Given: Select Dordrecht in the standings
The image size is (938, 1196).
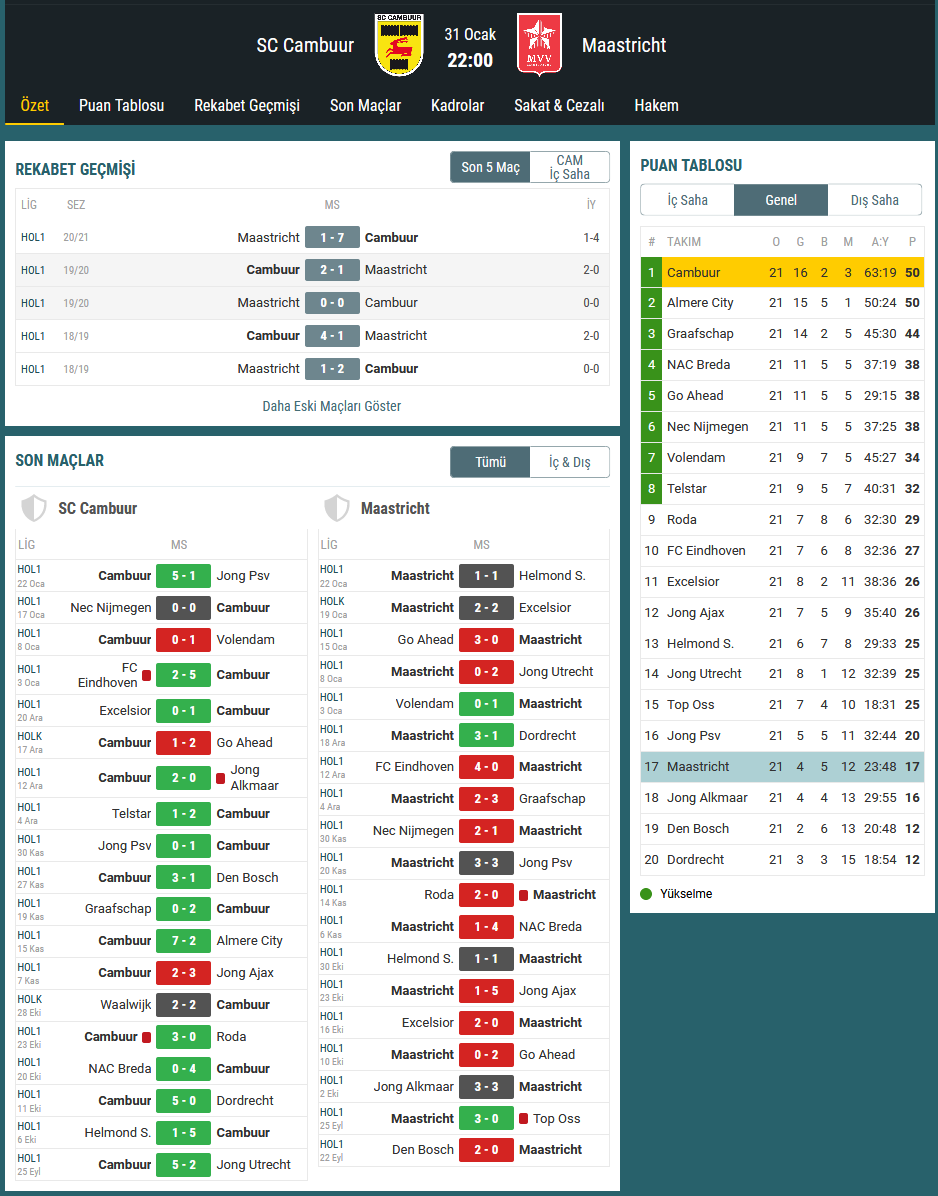Looking at the screenshot, I should [x=695, y=860].
